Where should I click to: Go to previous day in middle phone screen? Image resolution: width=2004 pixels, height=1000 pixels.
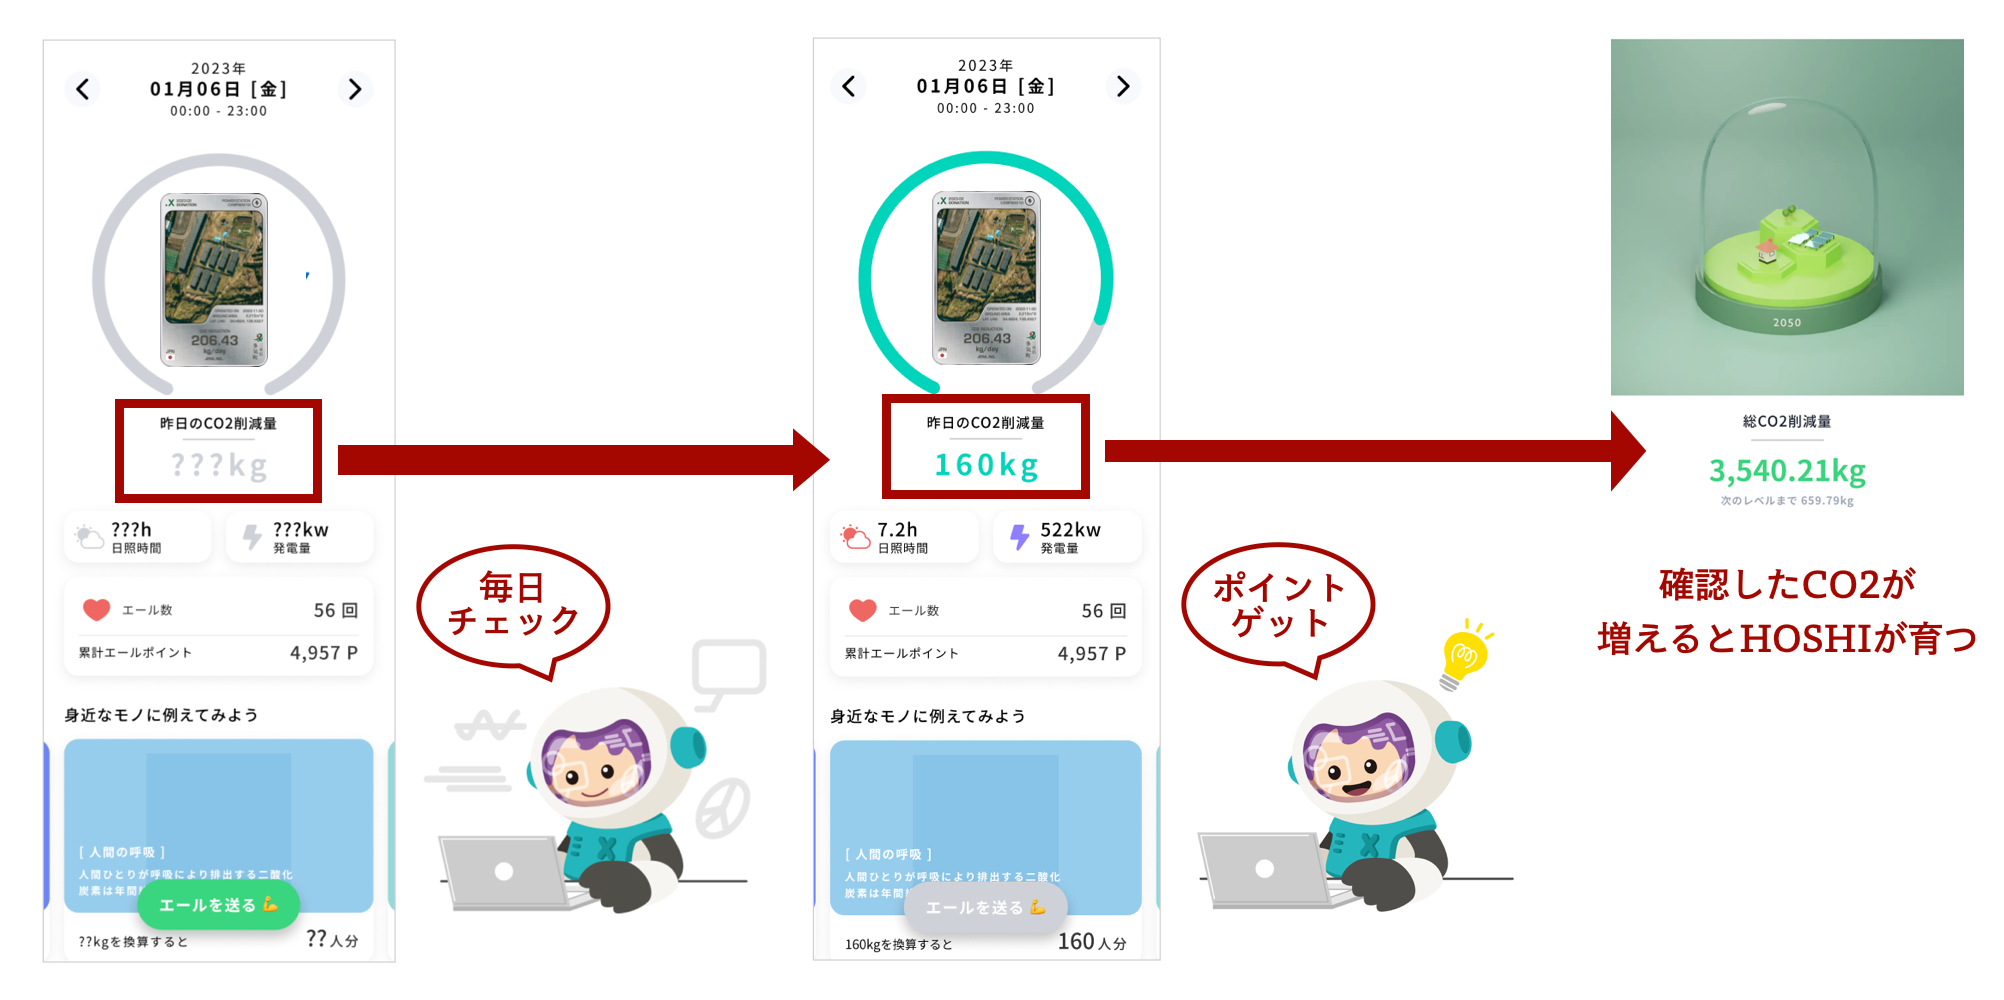pos(848,86)
